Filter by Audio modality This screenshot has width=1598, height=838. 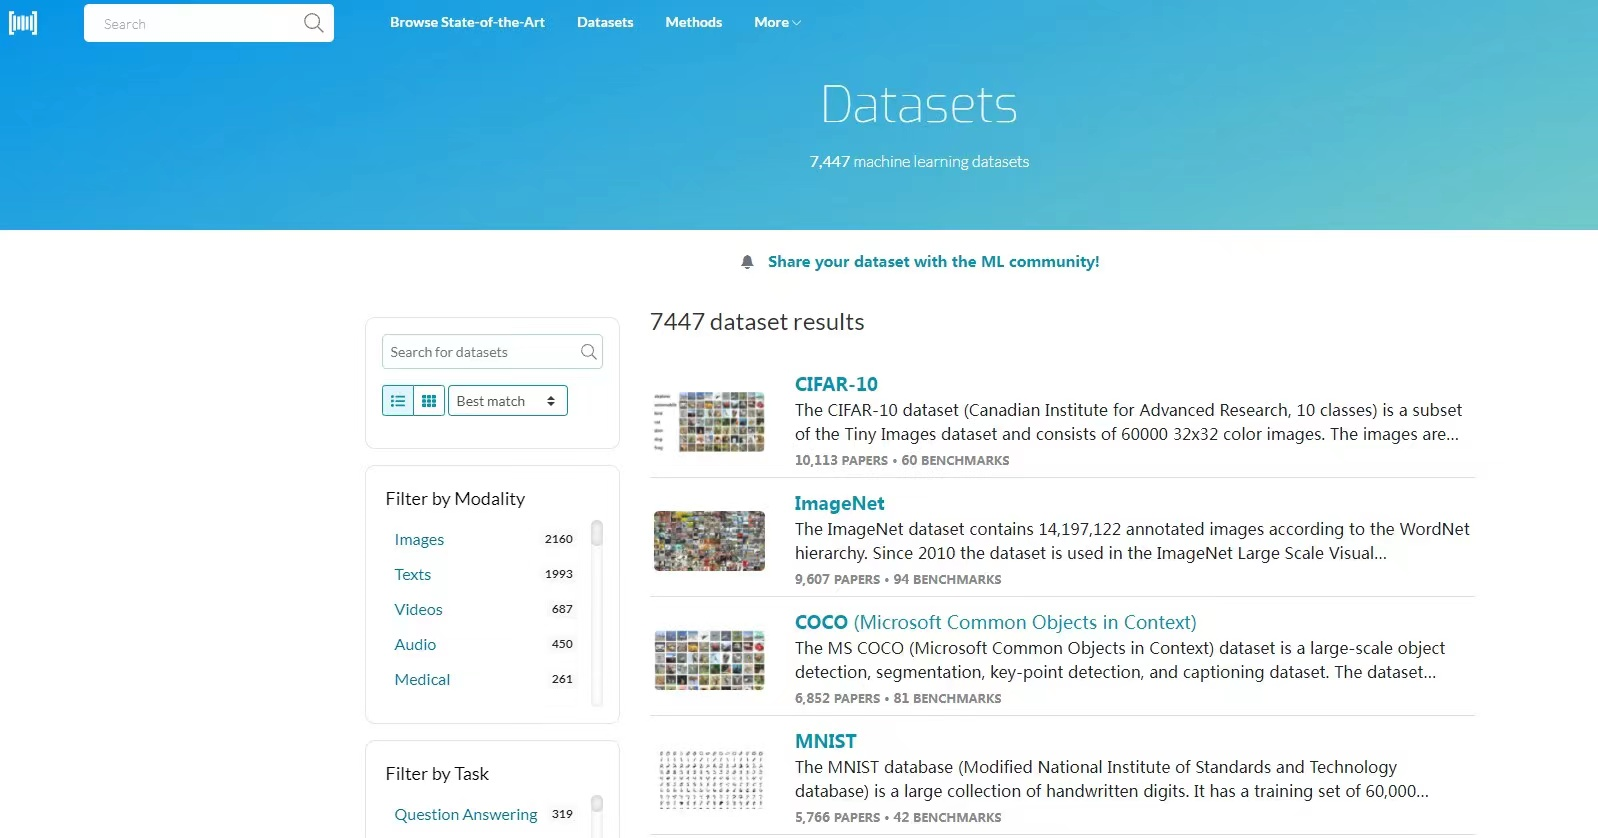[415, 645]
